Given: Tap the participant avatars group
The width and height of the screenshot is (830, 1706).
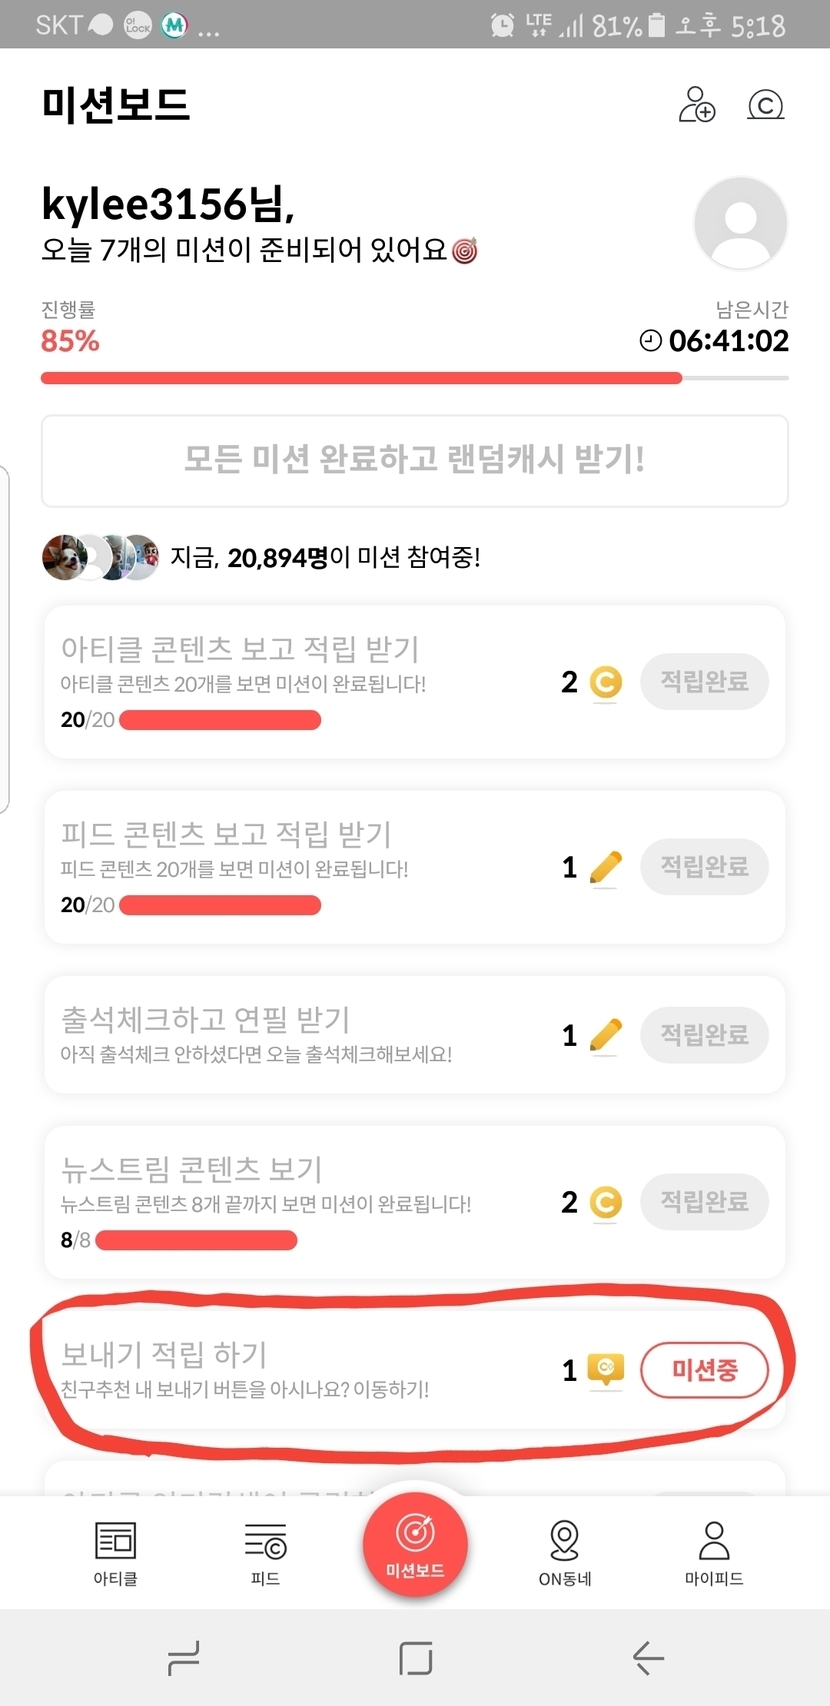Looking at the screenshot, I should pos(100,557).
